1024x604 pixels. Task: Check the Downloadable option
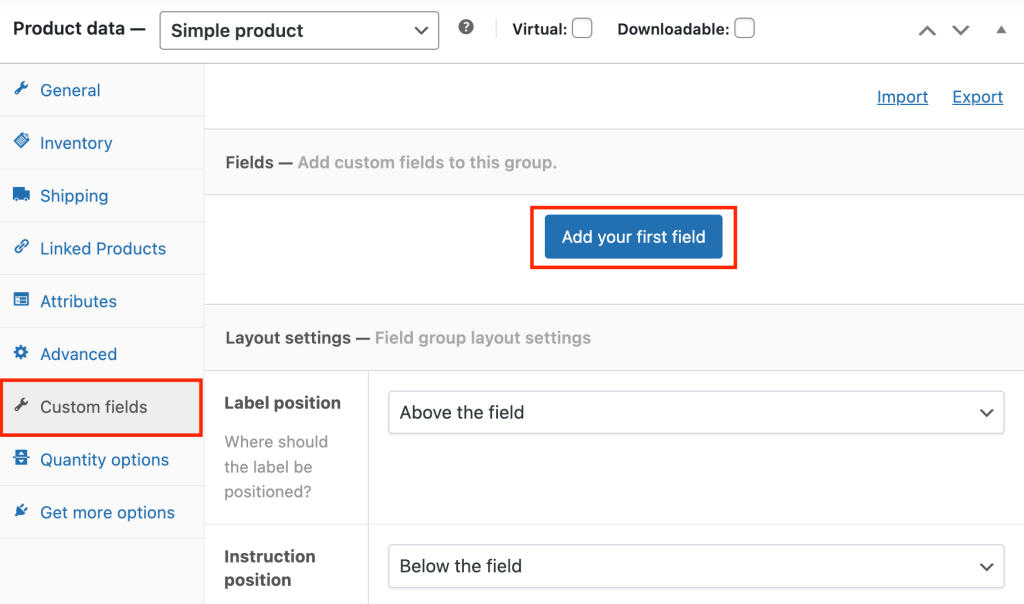pos(744,29)
